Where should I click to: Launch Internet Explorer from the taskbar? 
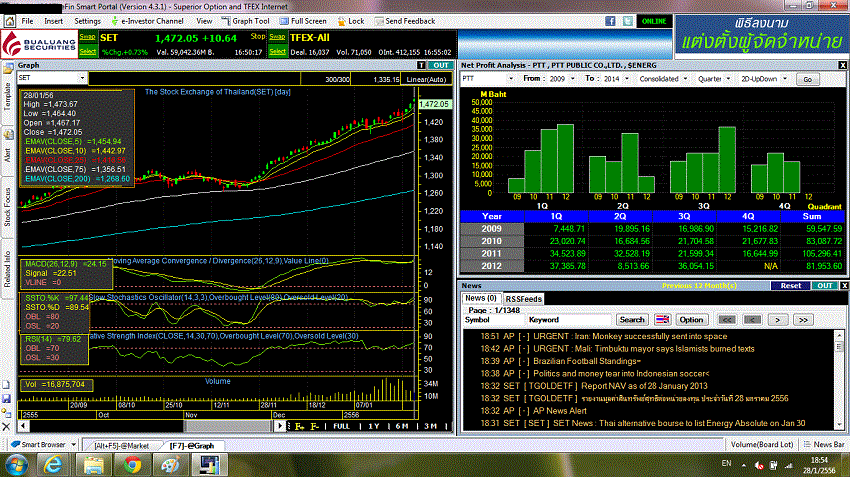(53, 465)
